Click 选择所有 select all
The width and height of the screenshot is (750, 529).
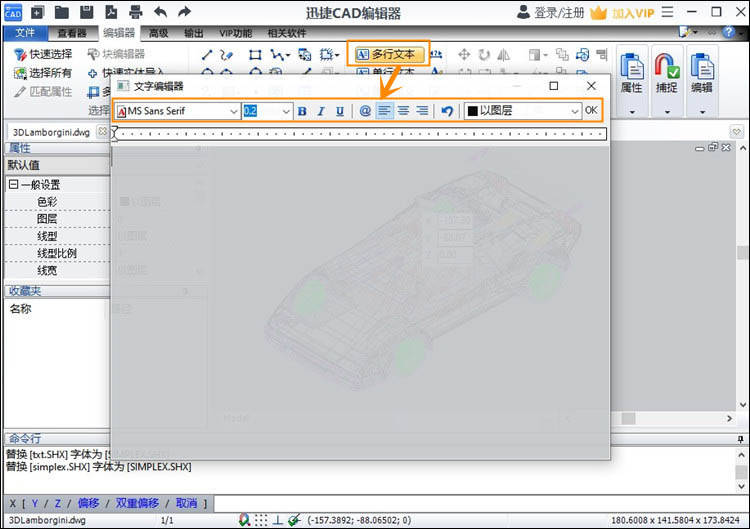coord(43,73)
